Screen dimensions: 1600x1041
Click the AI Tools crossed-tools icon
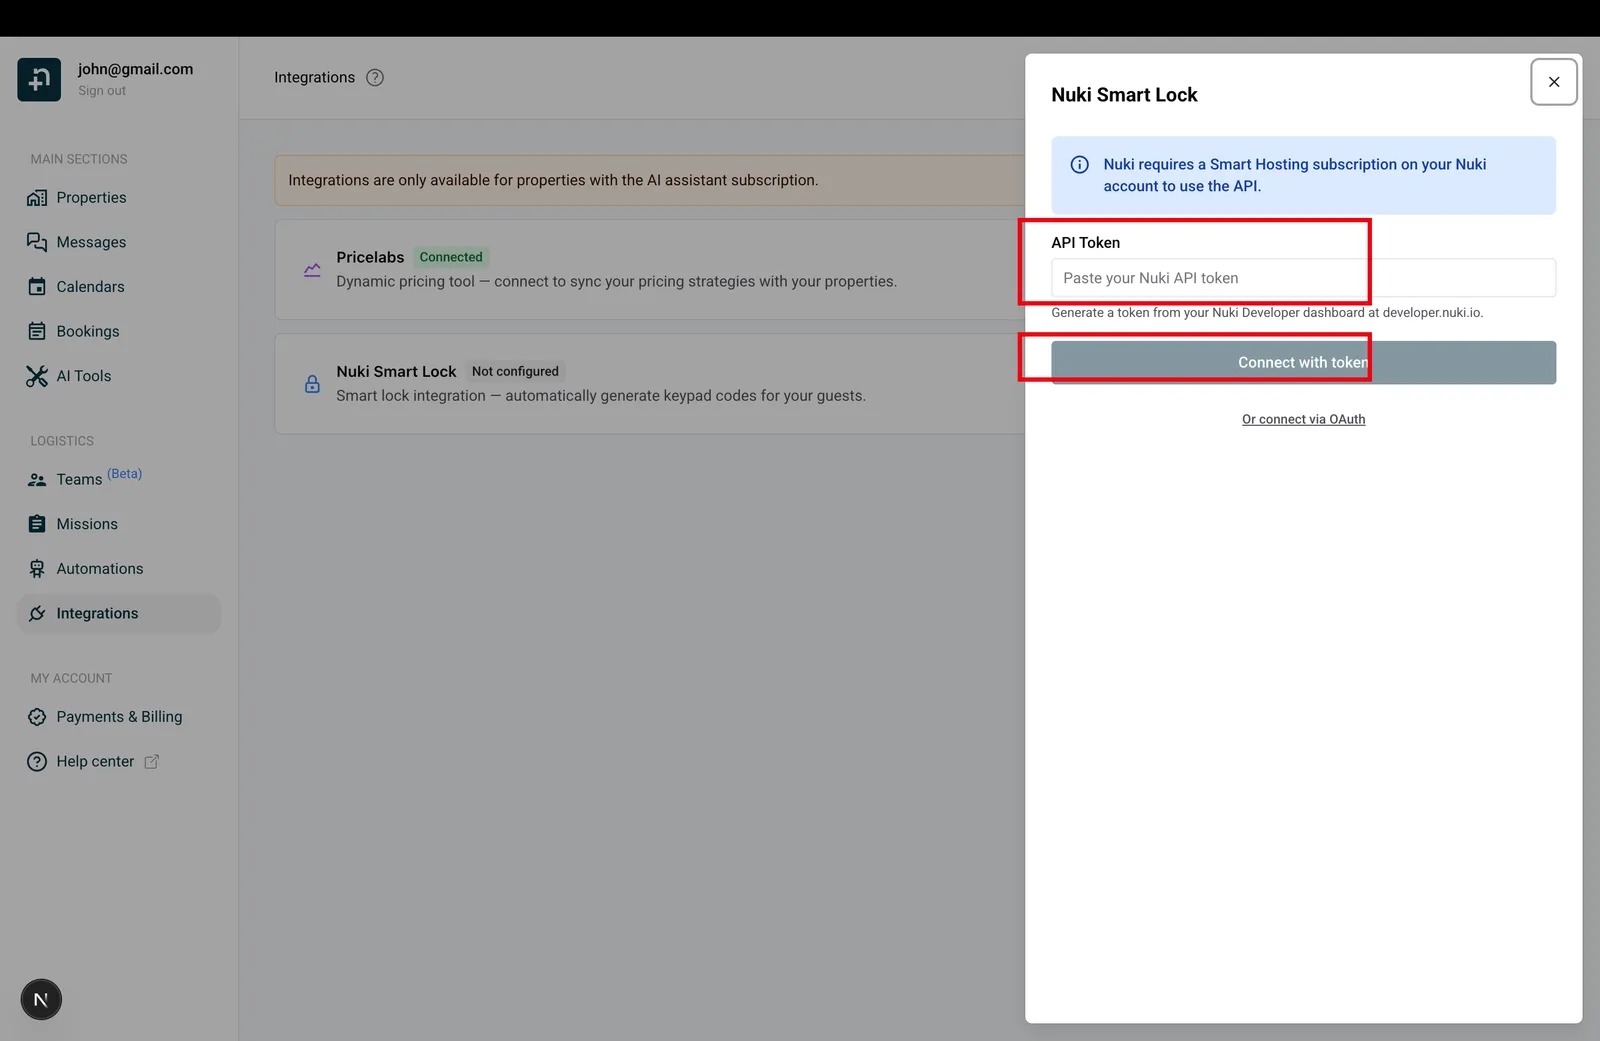(x=37, y=376)
